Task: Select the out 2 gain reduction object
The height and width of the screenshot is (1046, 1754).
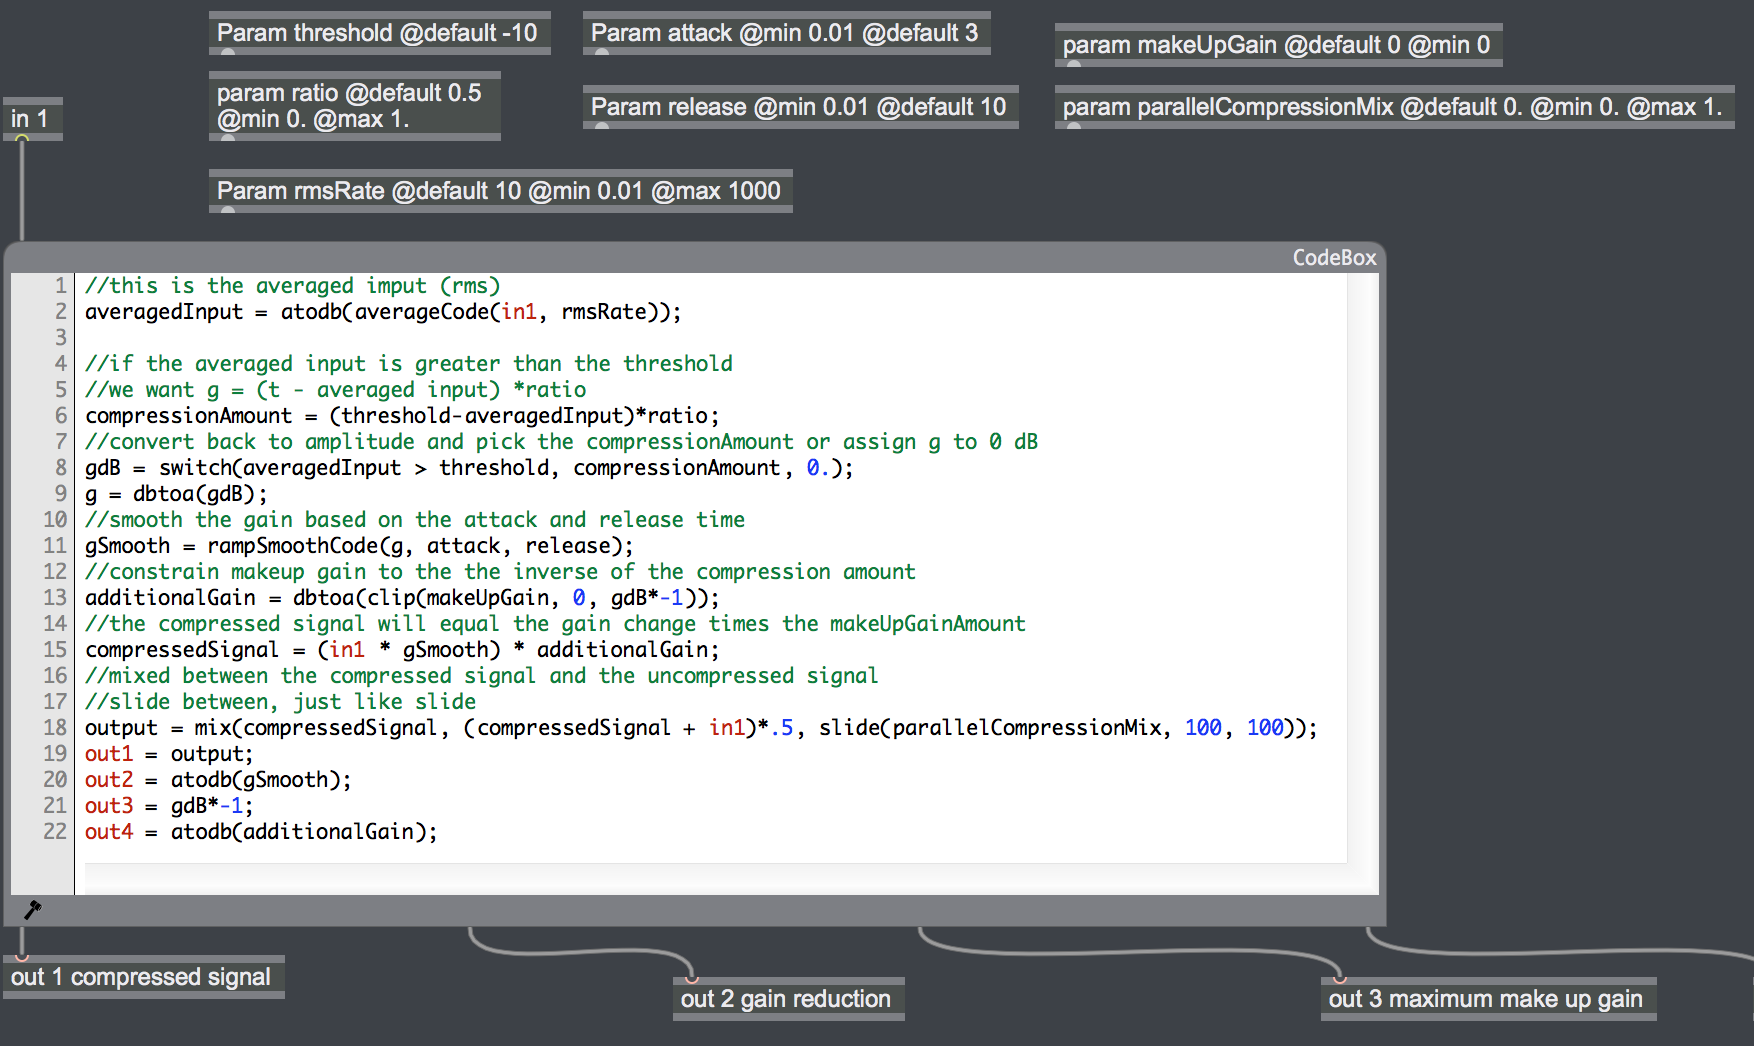Action: point(788,999)
